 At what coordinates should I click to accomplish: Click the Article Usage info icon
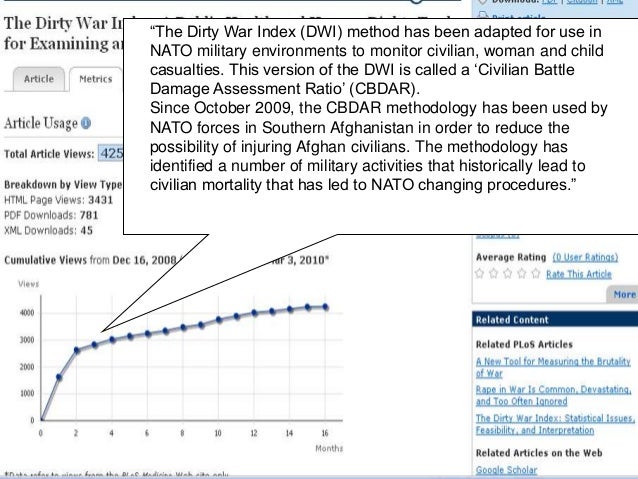click(x=86, y=123)
